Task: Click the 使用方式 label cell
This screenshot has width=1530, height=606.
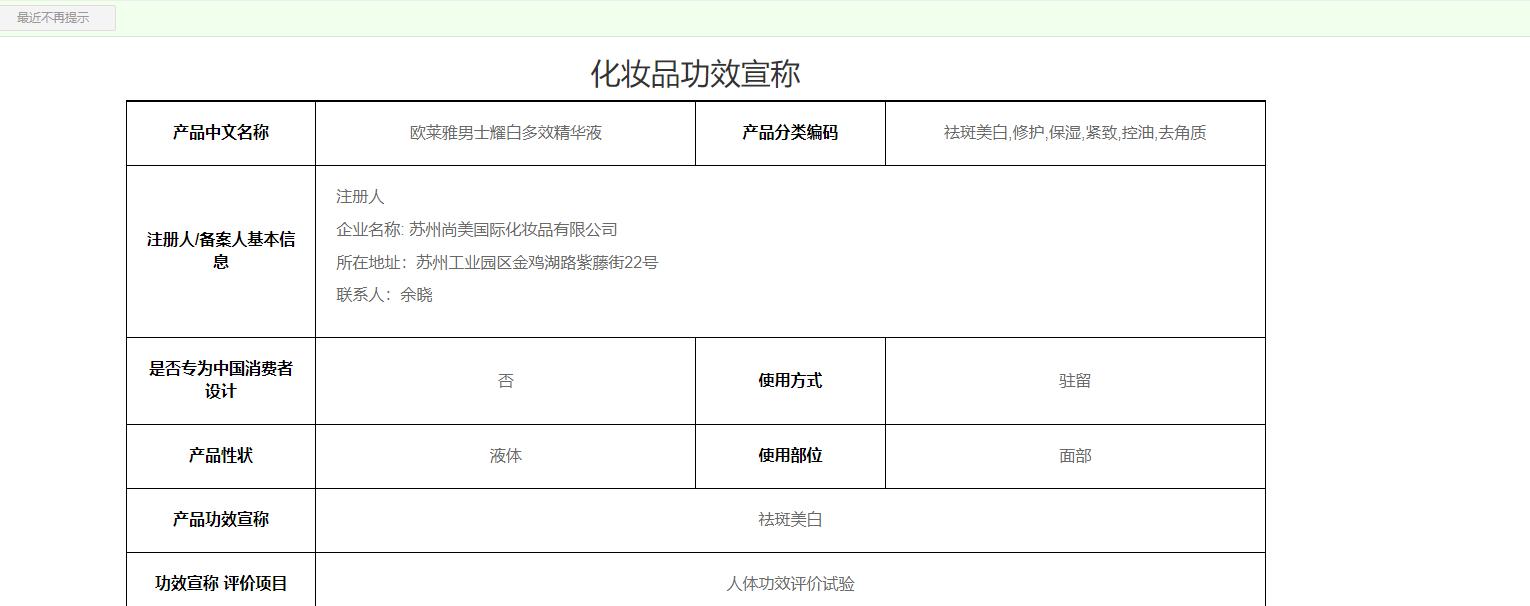Action: [x=790, y=381]
